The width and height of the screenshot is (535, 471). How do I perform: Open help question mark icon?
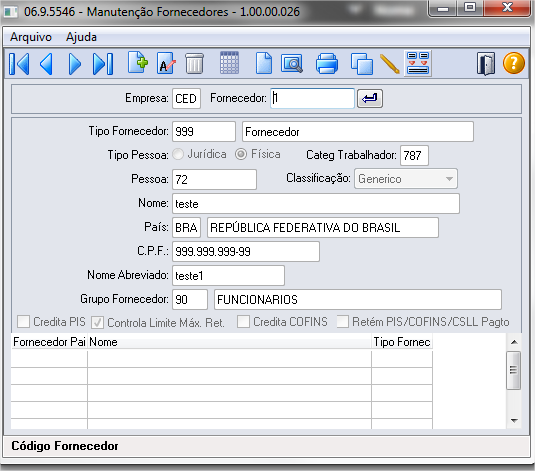pos(514,63)
